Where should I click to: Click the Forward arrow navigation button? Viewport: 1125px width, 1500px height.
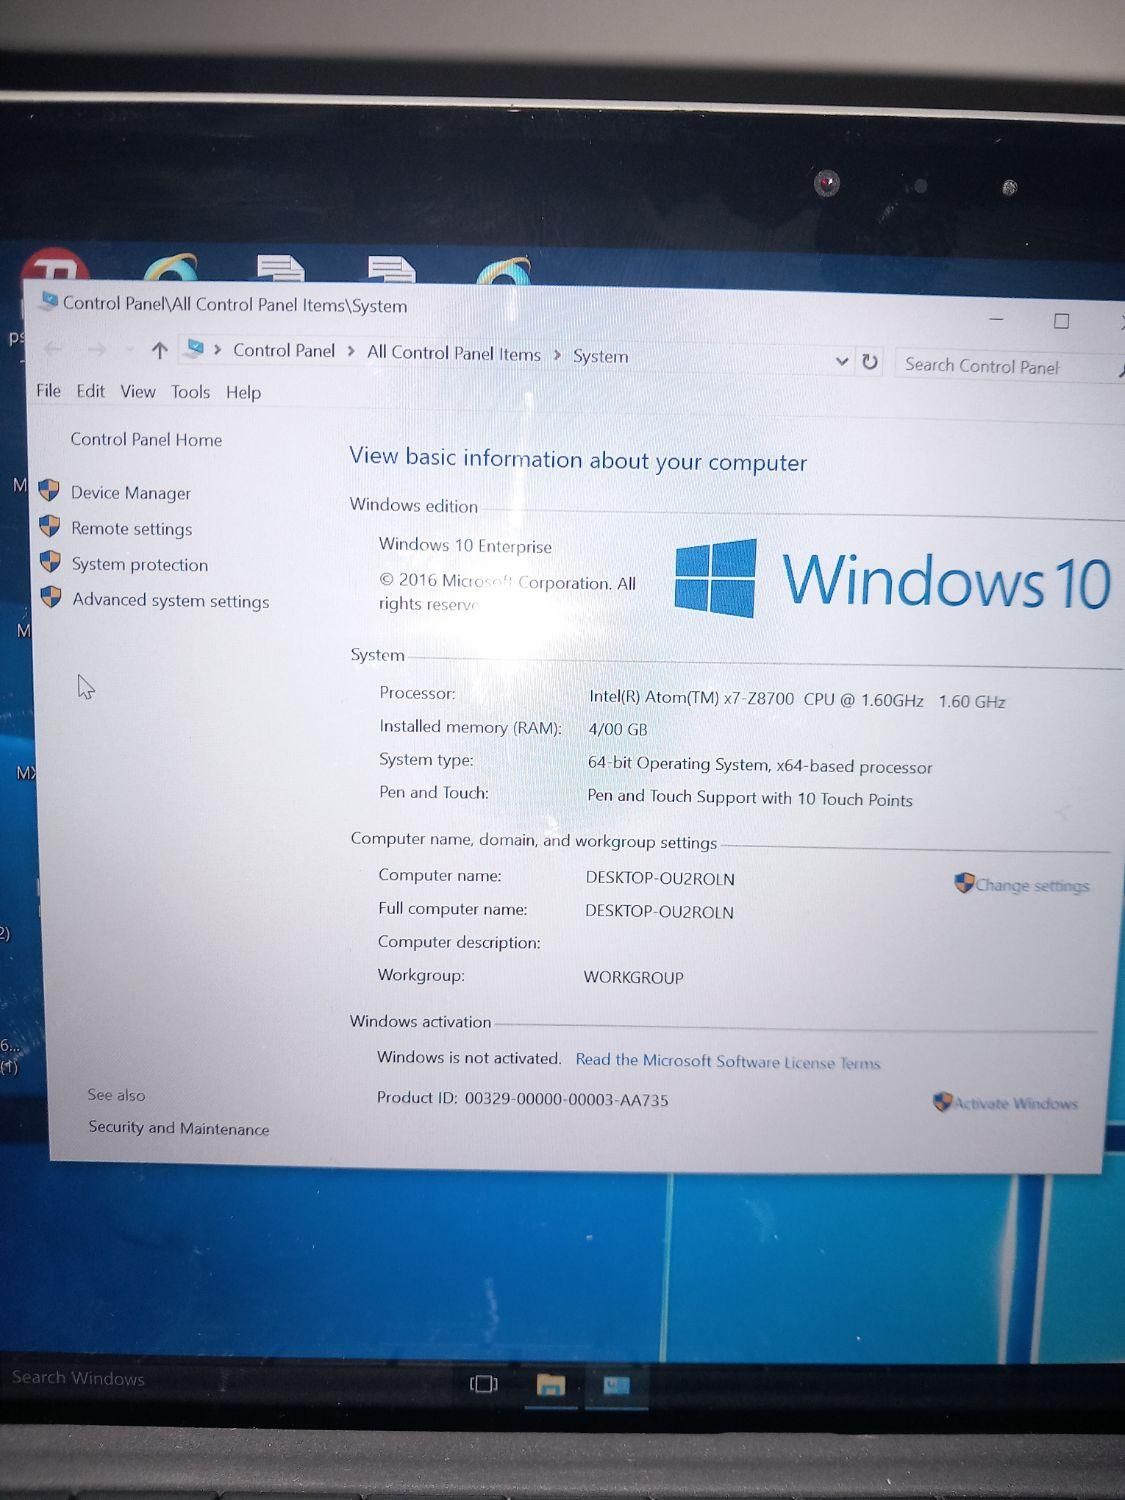point(97,349)
